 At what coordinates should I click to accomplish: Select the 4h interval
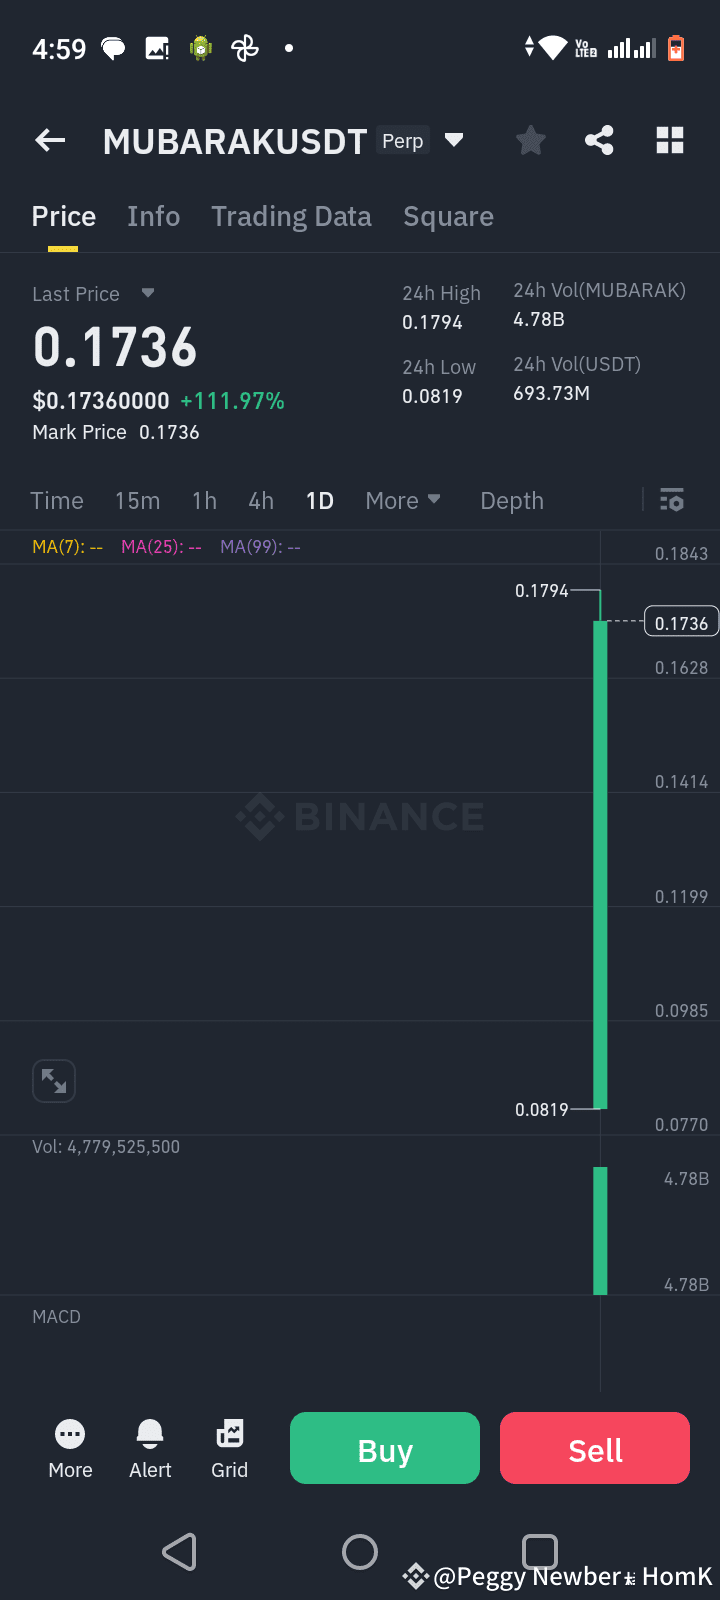(x=261, y=500)
